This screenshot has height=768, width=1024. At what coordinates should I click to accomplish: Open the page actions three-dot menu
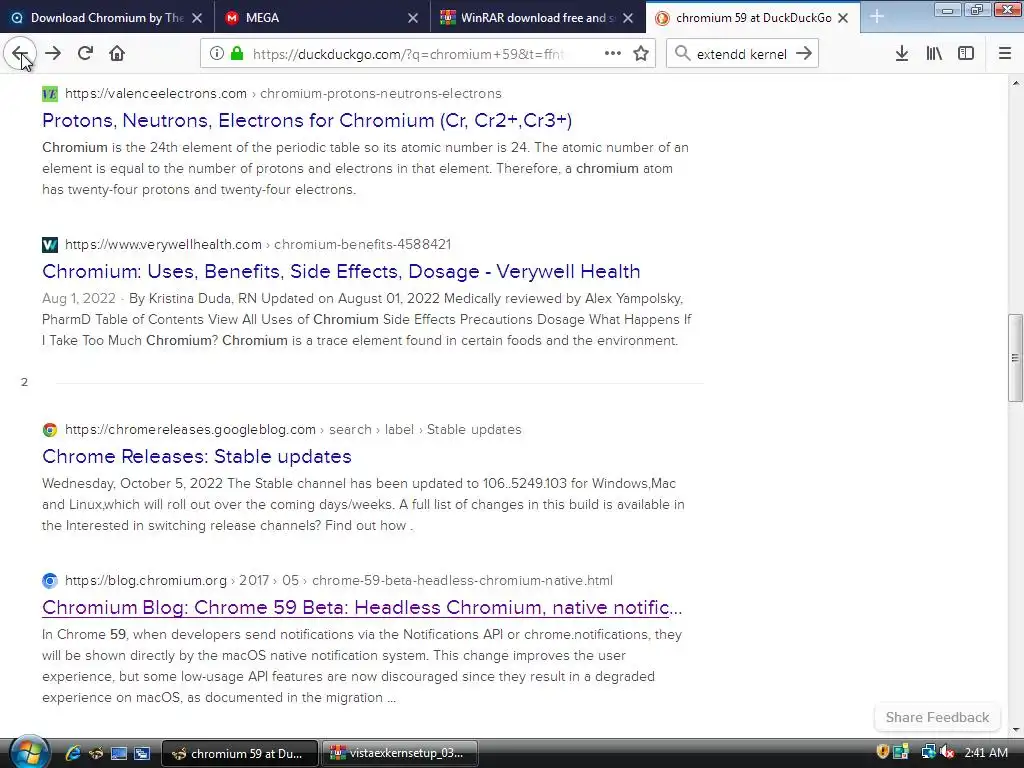(613, 54)
